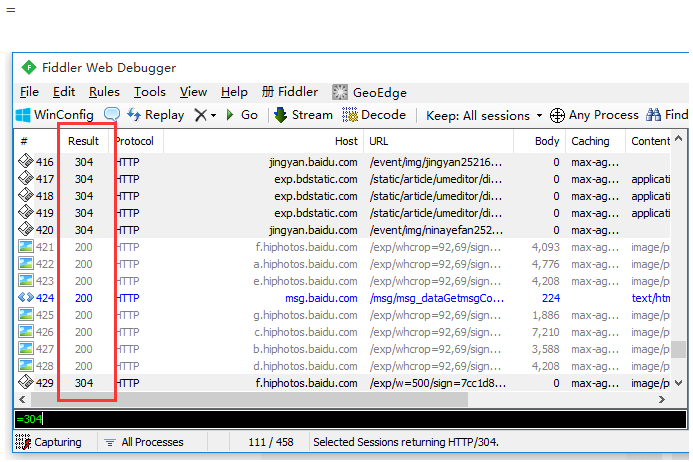693x462 pixels.
Task: Click body size 4,093 in row 421
Action: coord(546,247)
